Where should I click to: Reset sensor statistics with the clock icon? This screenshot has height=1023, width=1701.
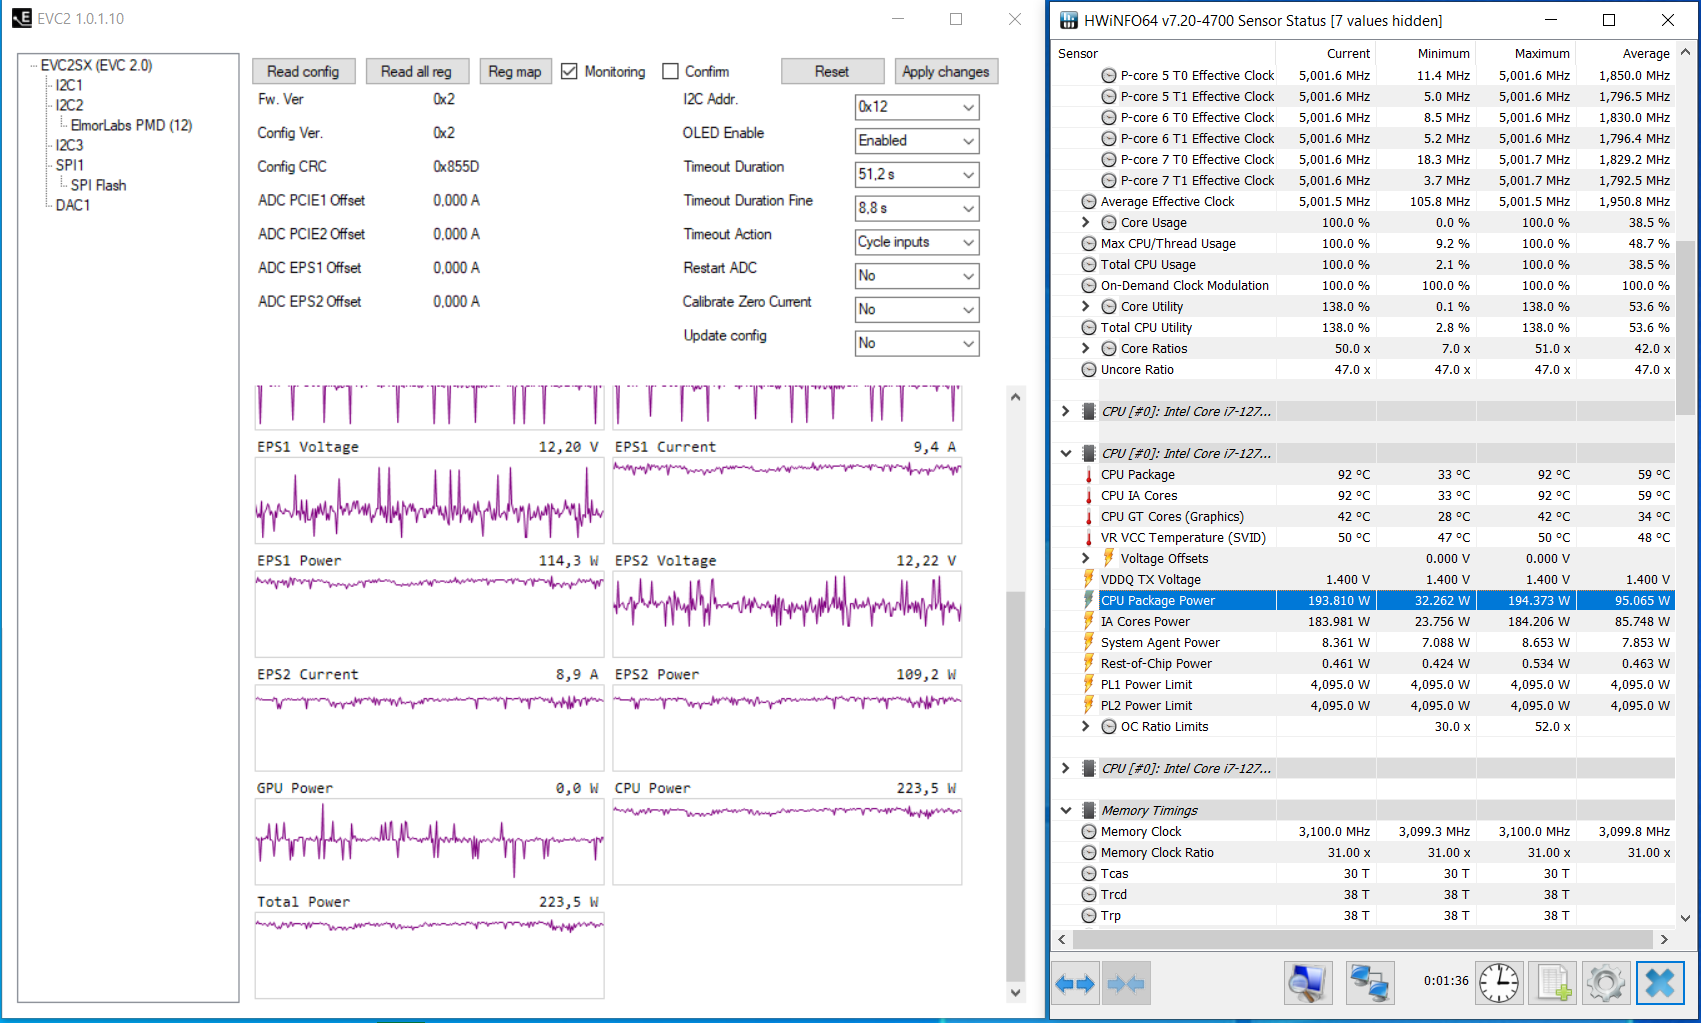pyautogui.click(x=1500, y=984)
